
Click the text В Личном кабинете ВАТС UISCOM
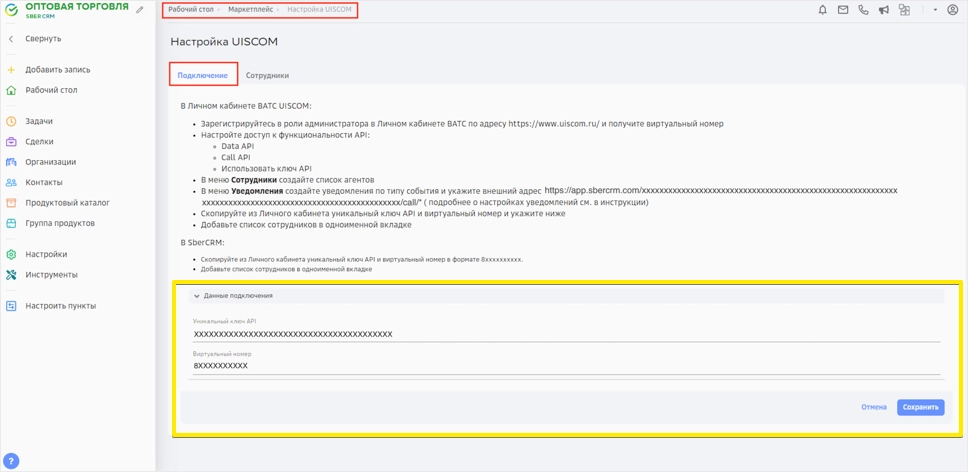click(246, 106)
